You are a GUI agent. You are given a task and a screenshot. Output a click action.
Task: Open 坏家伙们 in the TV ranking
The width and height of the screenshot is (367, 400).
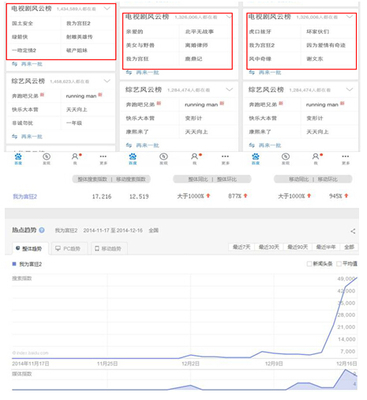(x=318, y=32)
